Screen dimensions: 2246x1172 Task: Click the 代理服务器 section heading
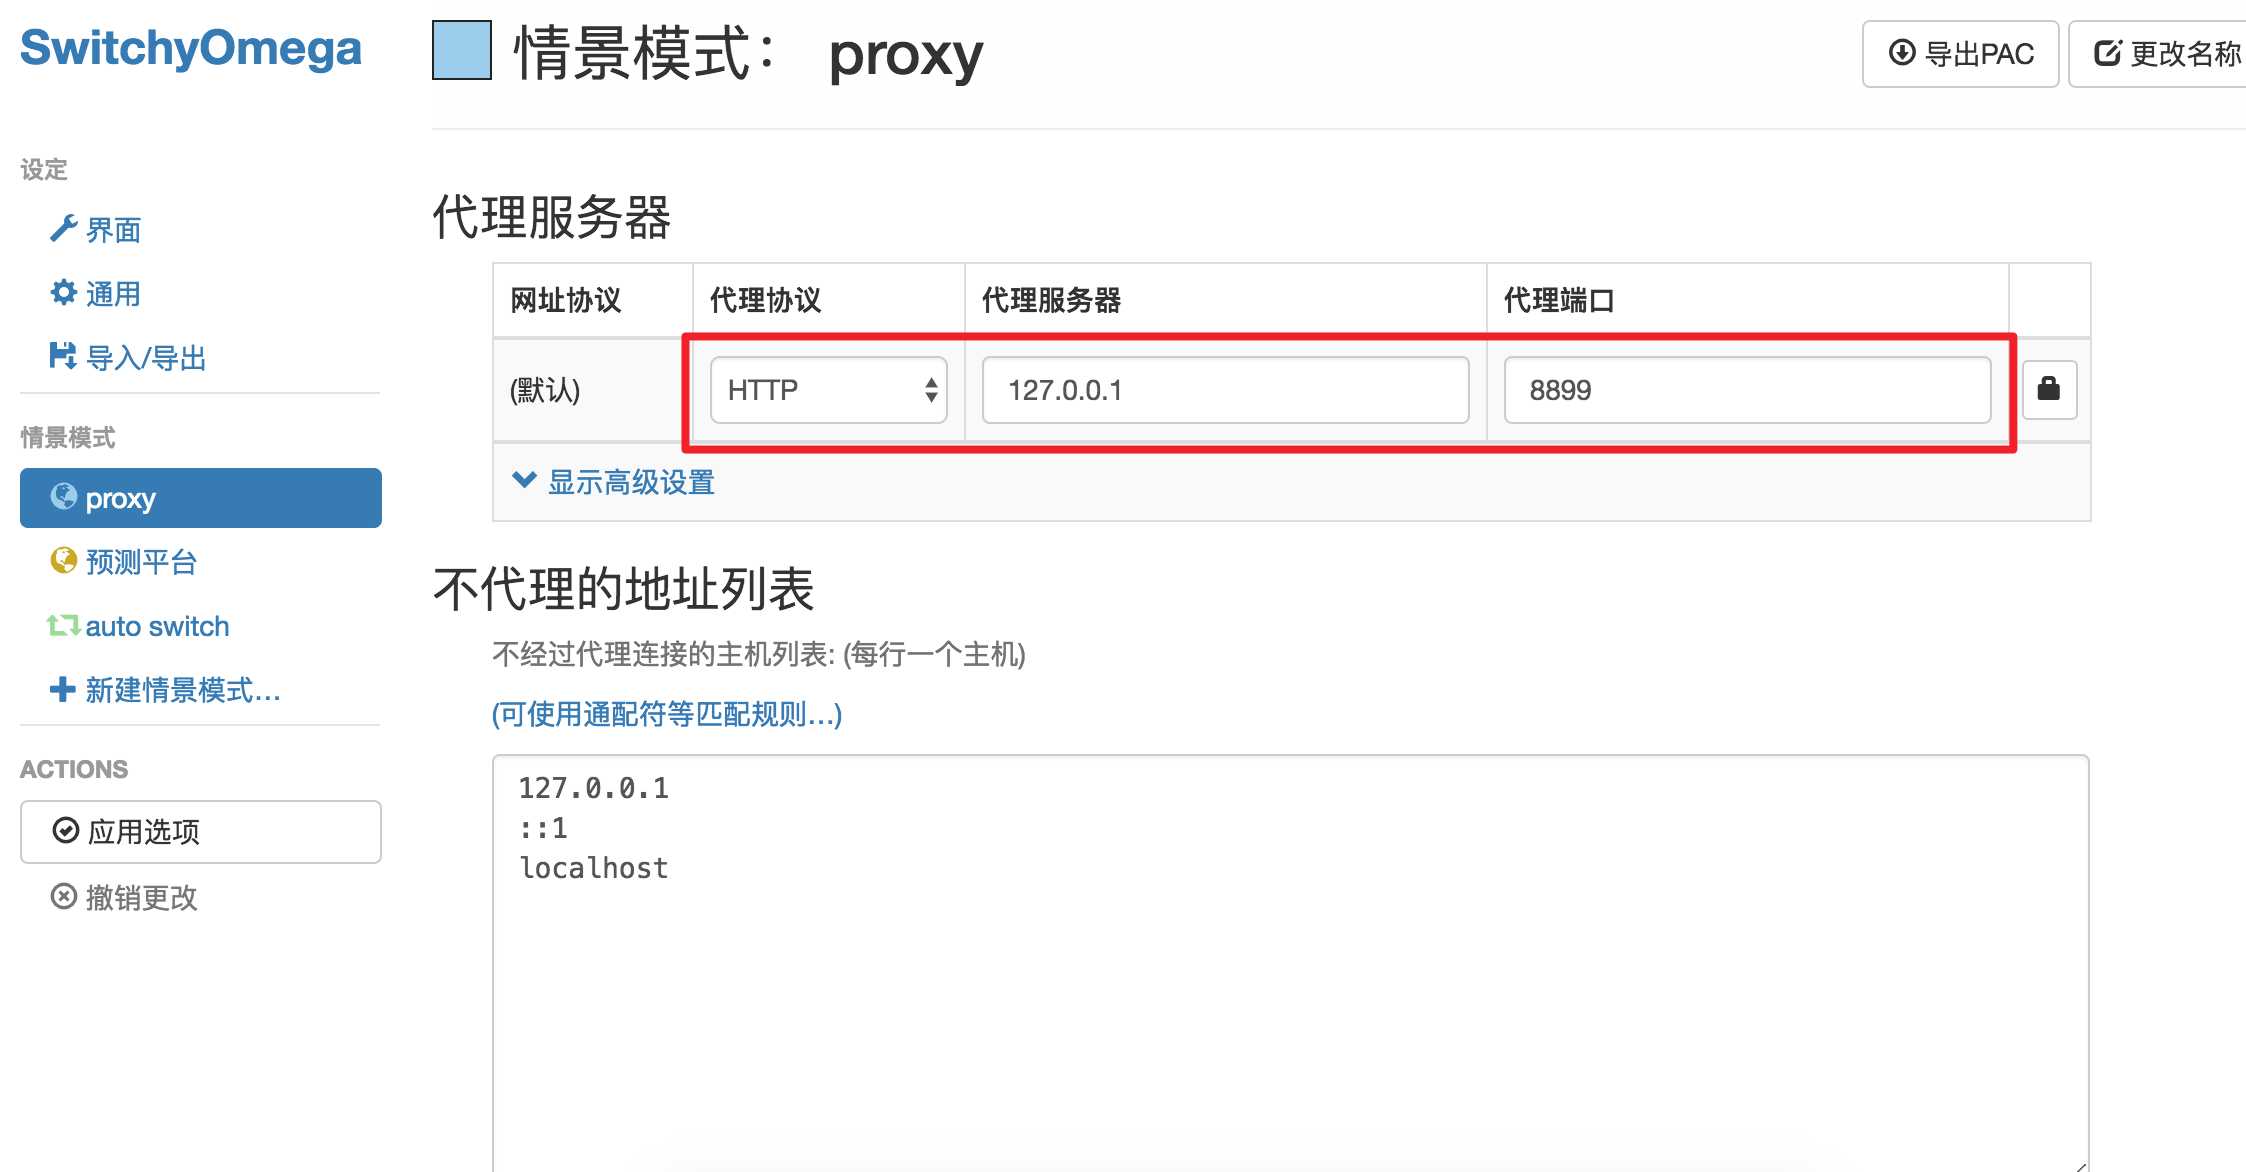(x=552, y=216)
